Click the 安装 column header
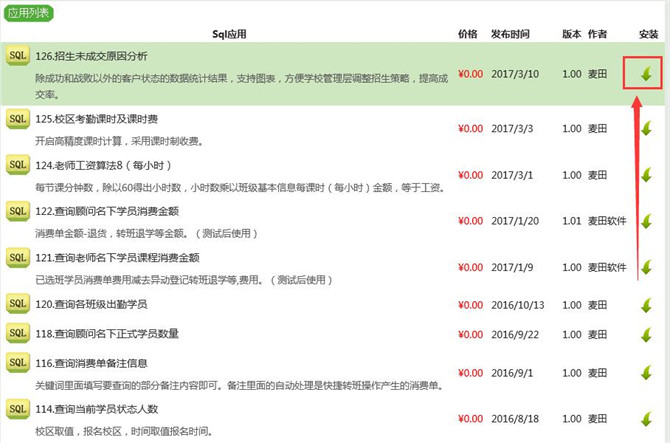 [649, 34]
